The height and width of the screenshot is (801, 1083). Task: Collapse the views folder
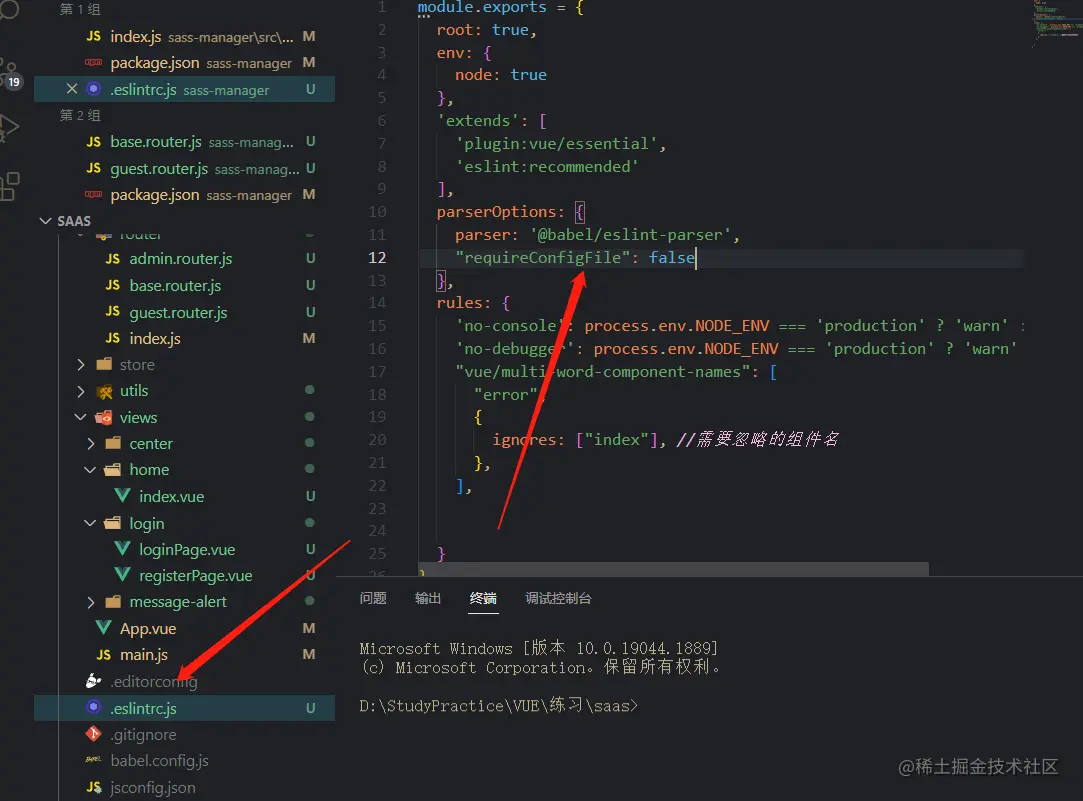point(184,417)
